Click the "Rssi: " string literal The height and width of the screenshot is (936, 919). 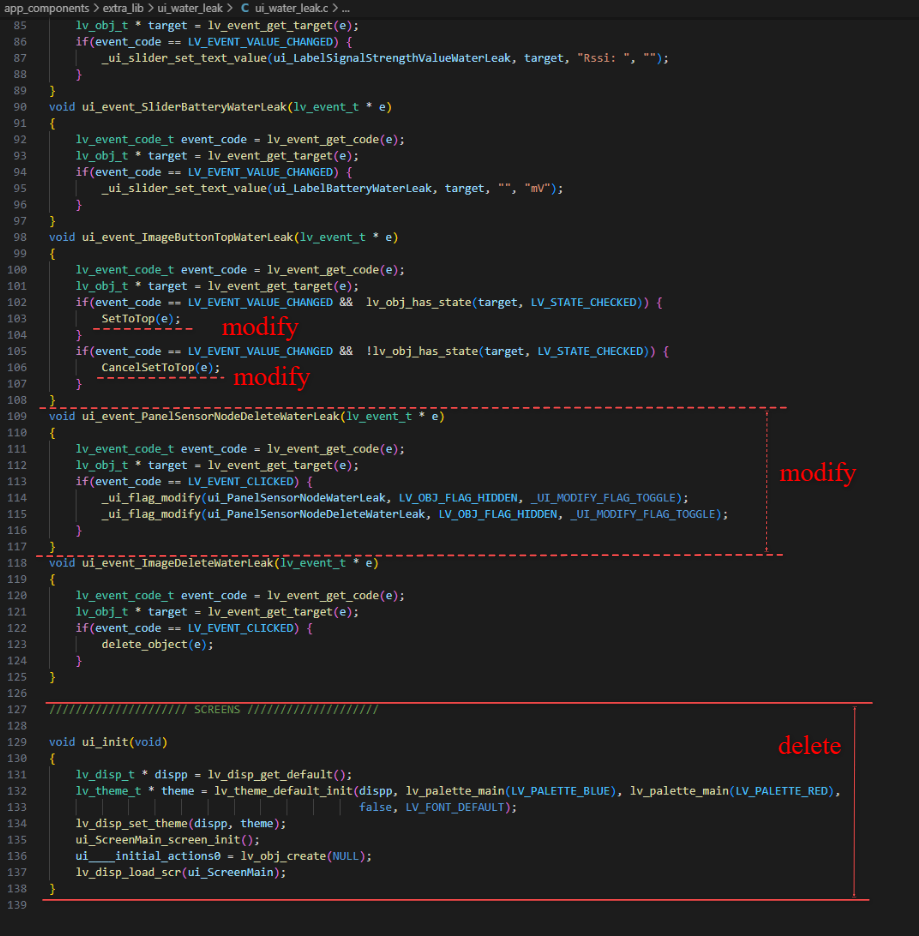coord(603,58)
